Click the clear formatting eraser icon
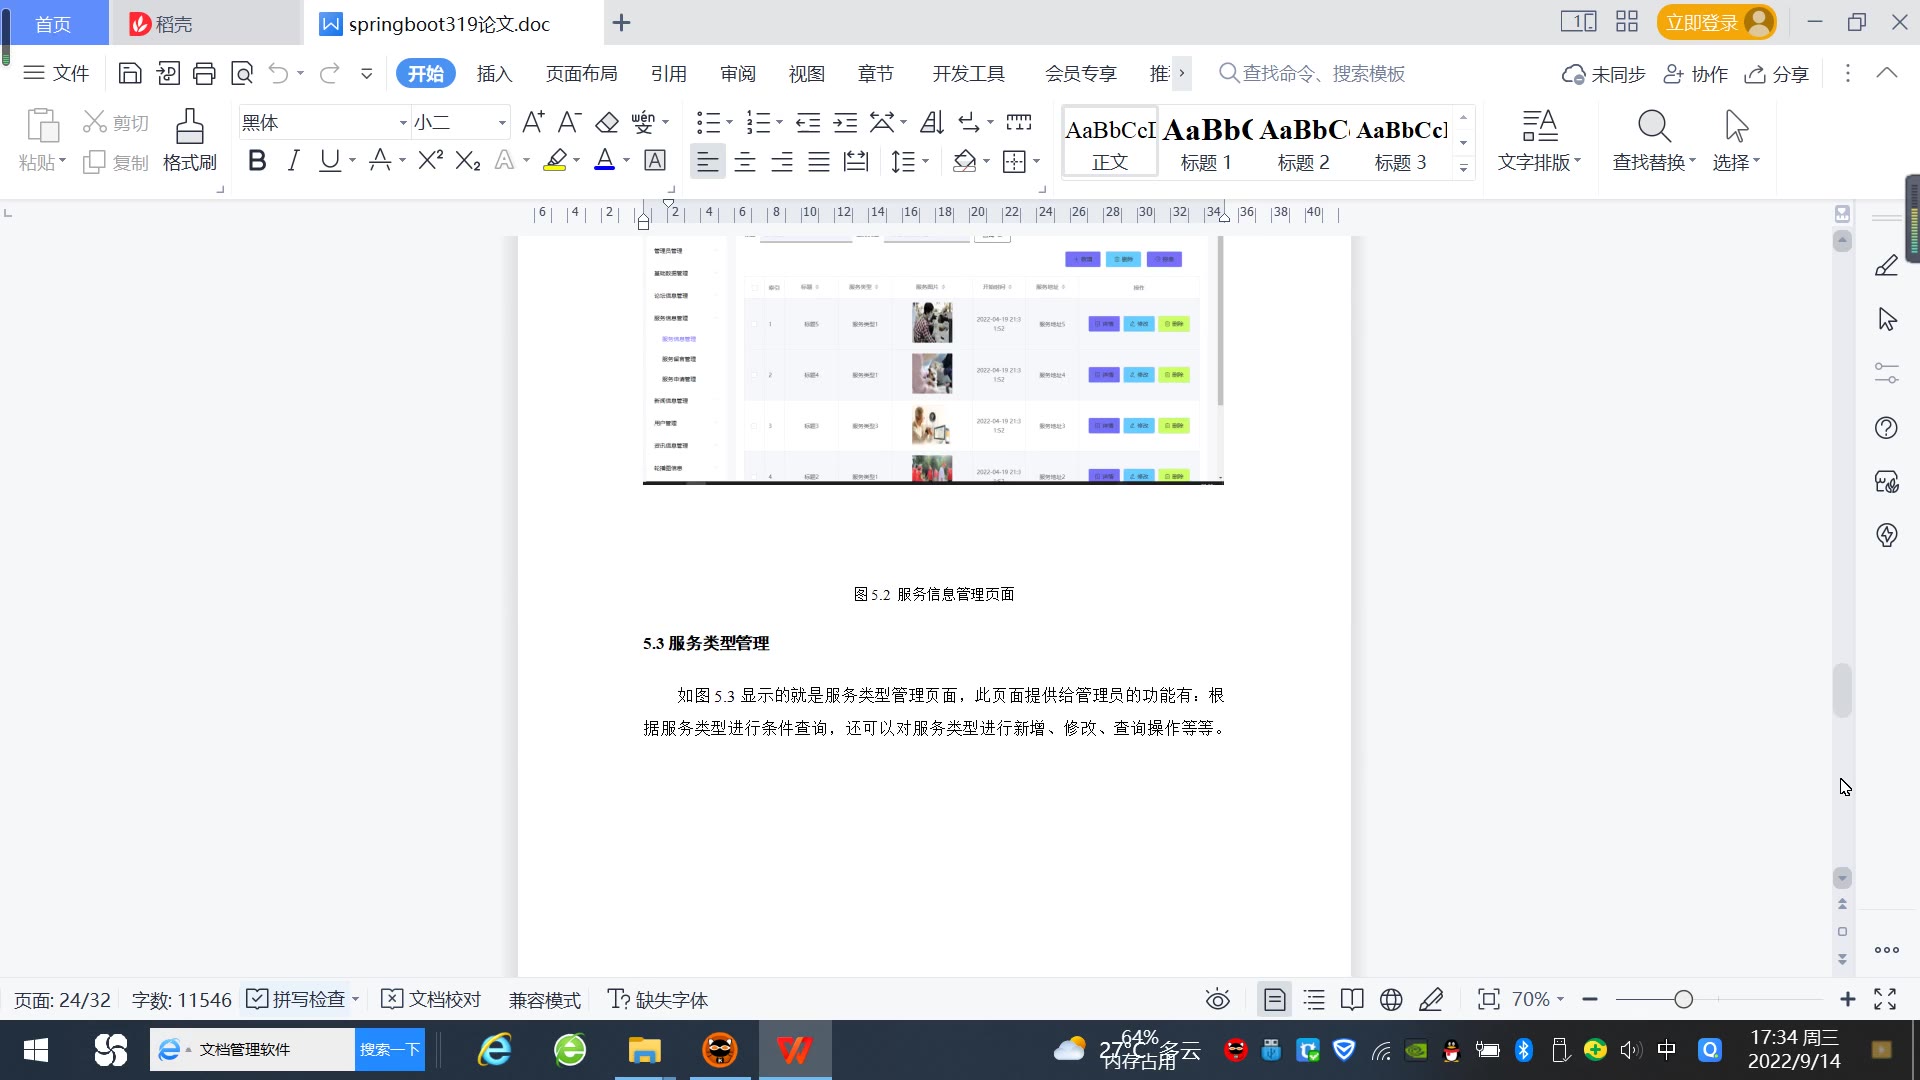The height and width of the screenshot is (1080, 1920). click(x=607, y=123)
